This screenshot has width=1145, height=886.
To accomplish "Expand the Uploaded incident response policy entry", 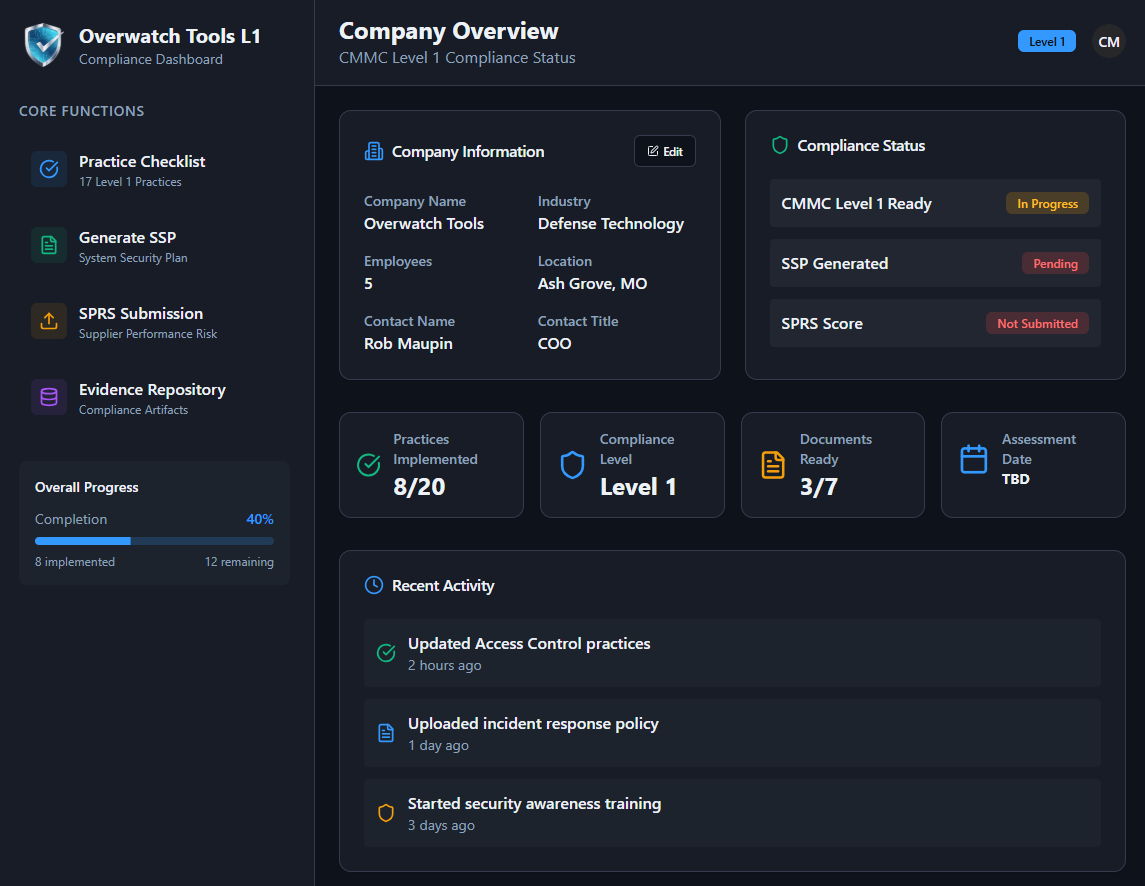I will tap(729, 733).
